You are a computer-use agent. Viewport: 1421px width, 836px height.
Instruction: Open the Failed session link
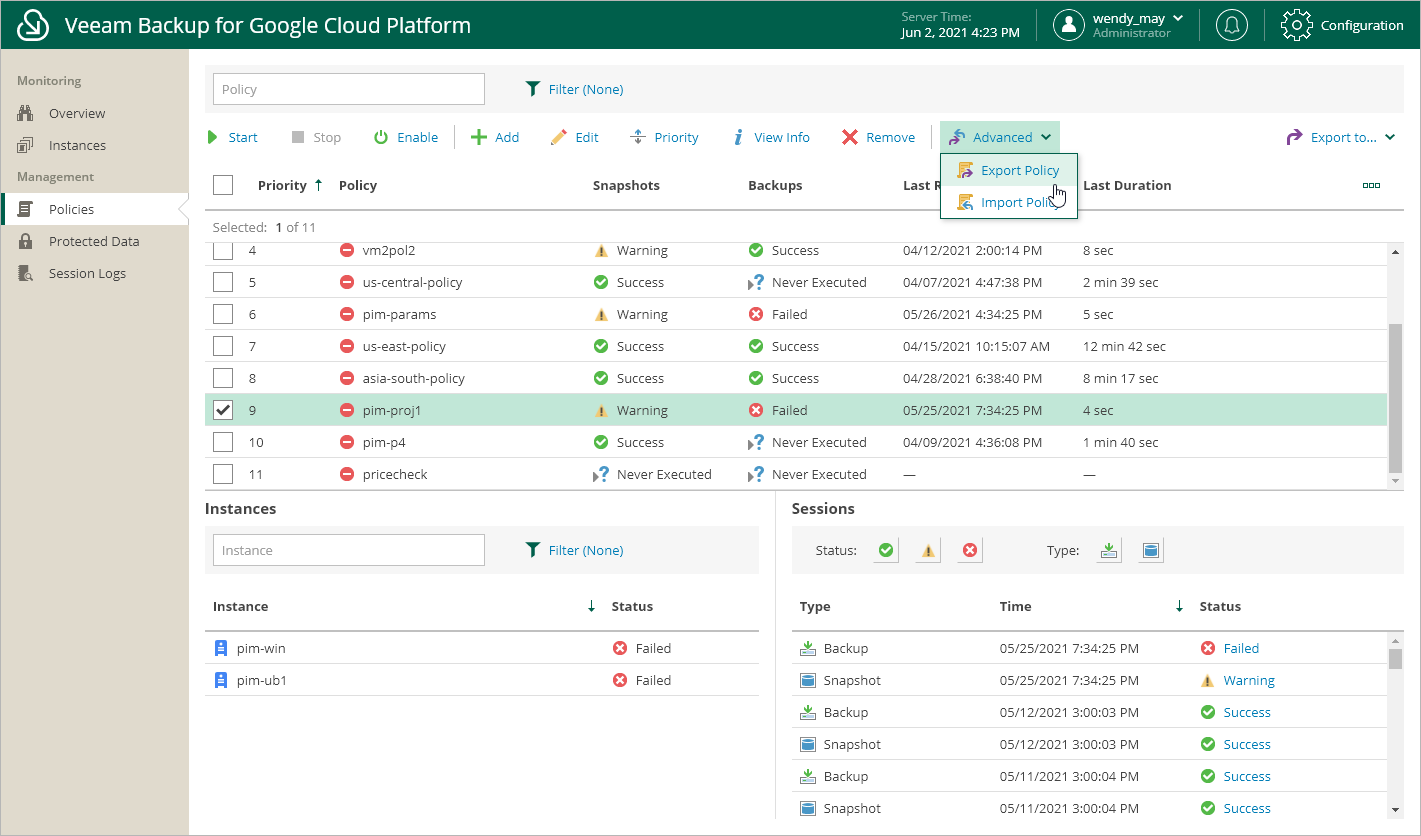click(x=1241, y=648)
